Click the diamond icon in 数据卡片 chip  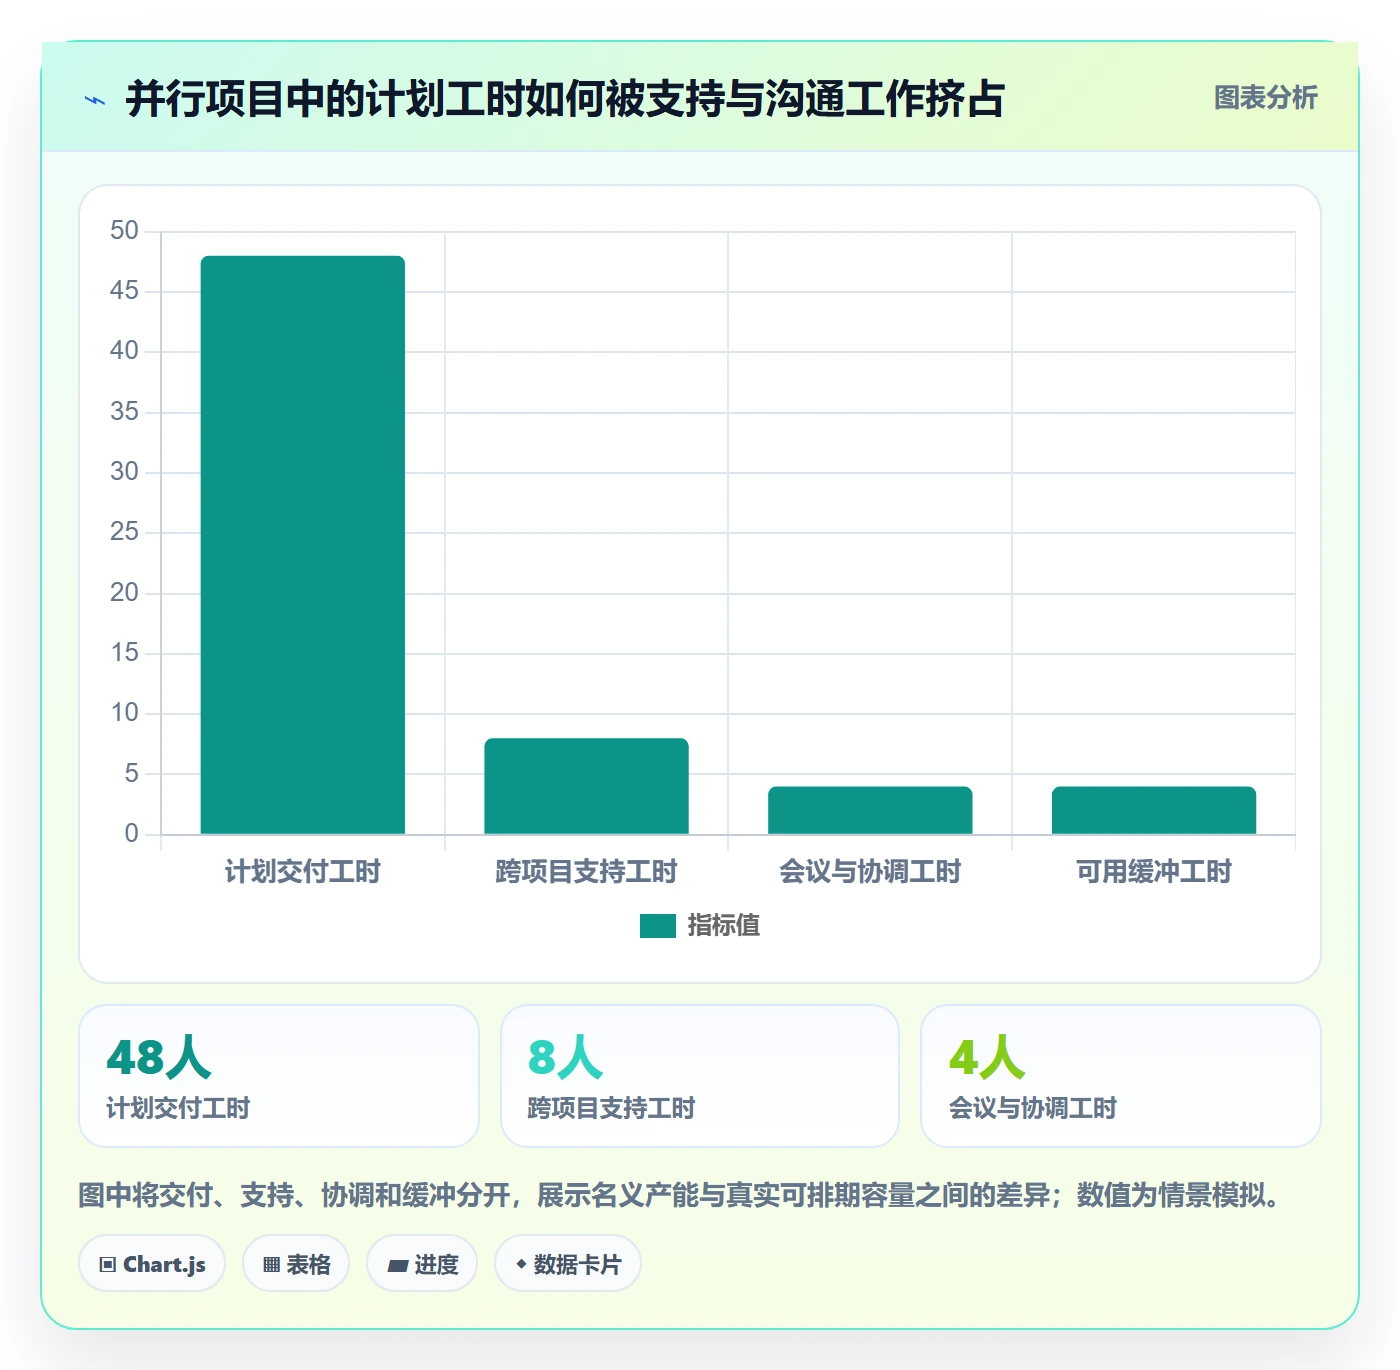pos(521,1264)
